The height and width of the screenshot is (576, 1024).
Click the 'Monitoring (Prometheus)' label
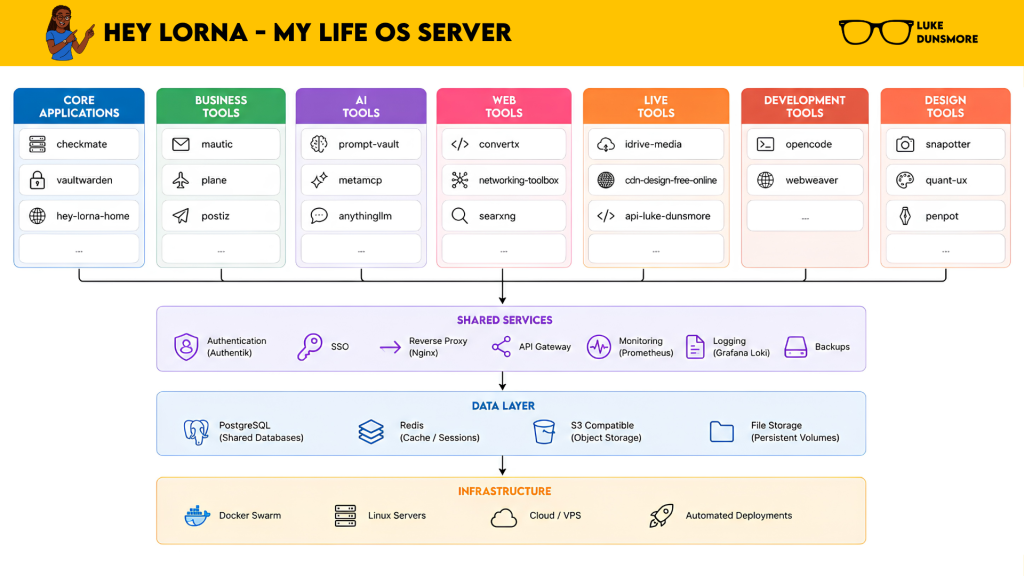coord(646,347)
